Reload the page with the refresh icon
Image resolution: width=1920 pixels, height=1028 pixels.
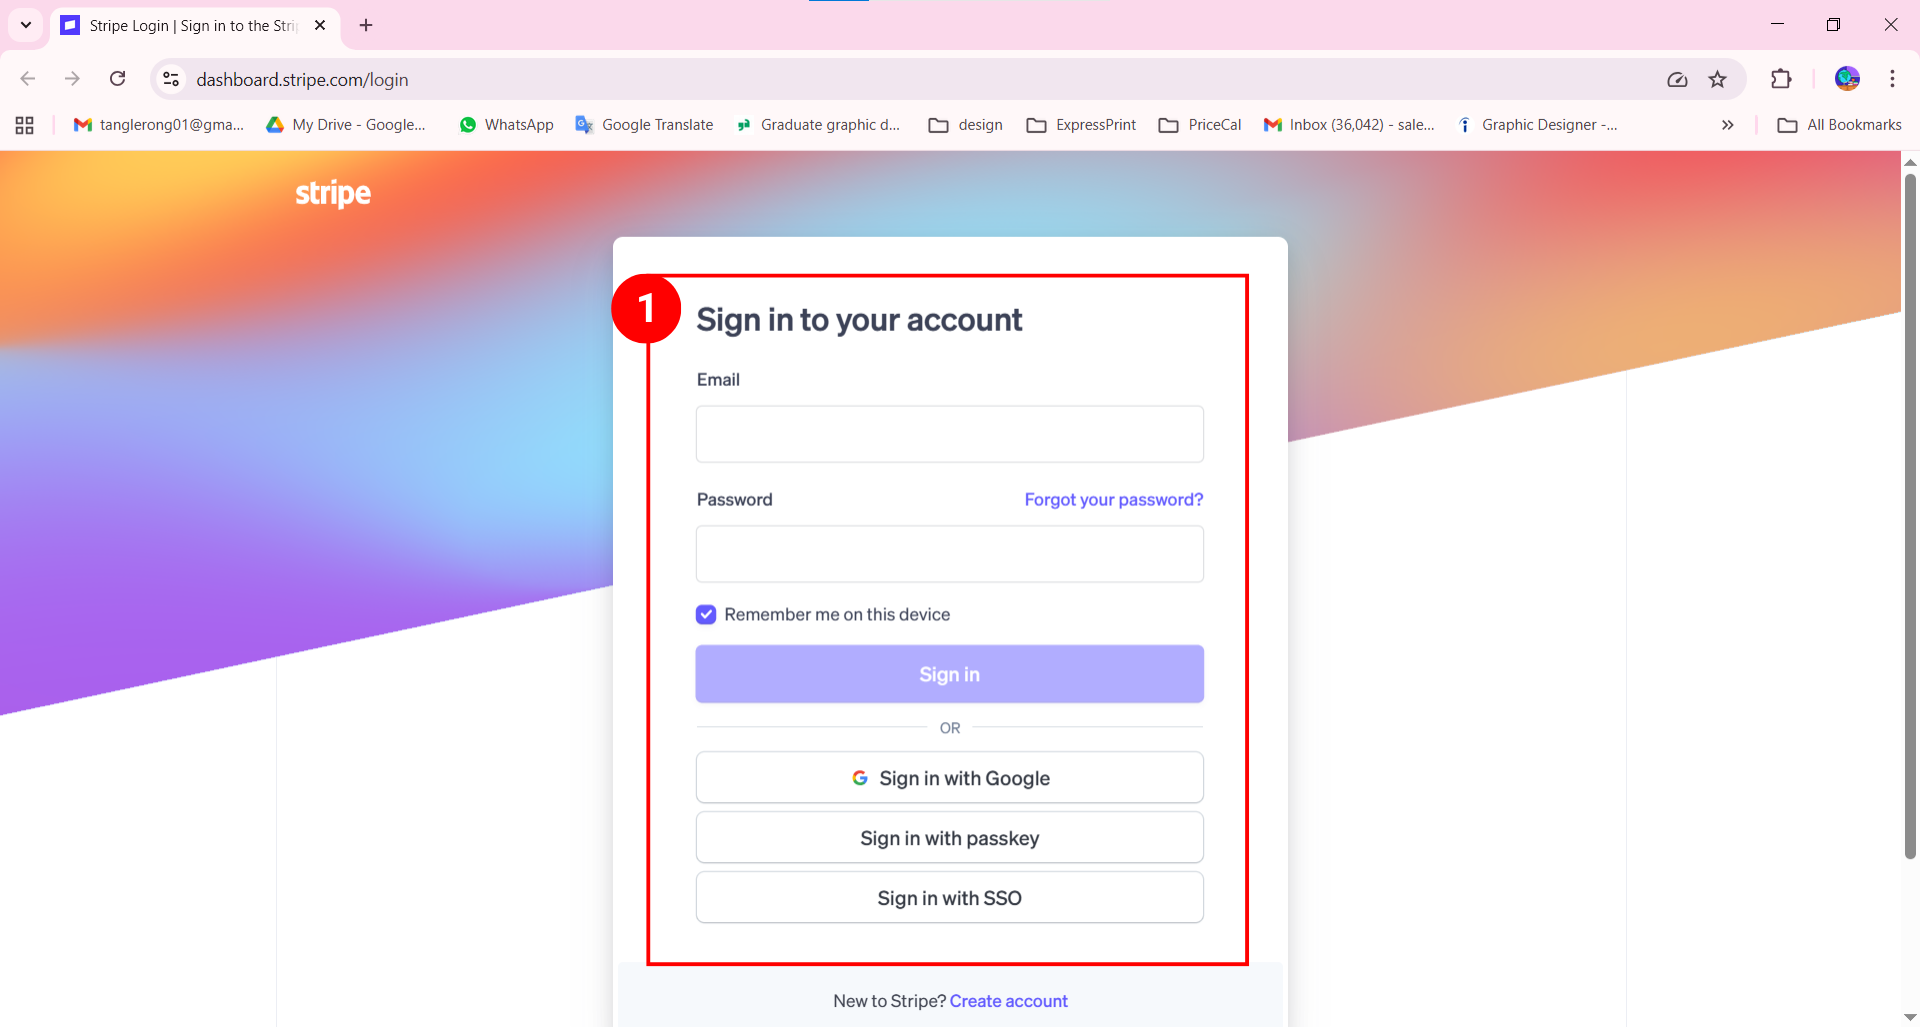pos(117,79)
